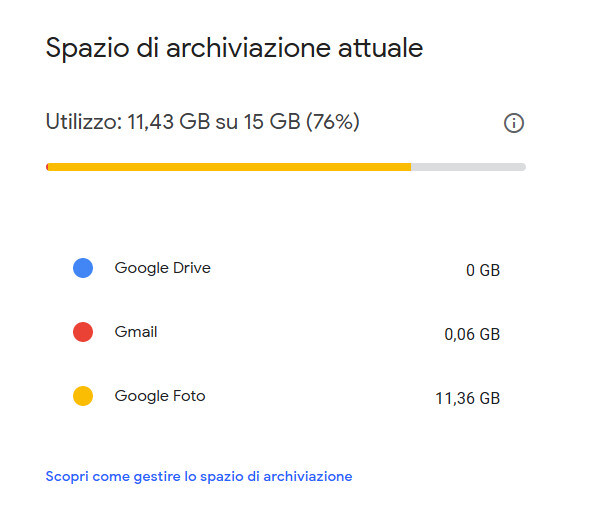Click the red sliver at storage bar start
The image size is (592, 516).
[x=47, y=167]
